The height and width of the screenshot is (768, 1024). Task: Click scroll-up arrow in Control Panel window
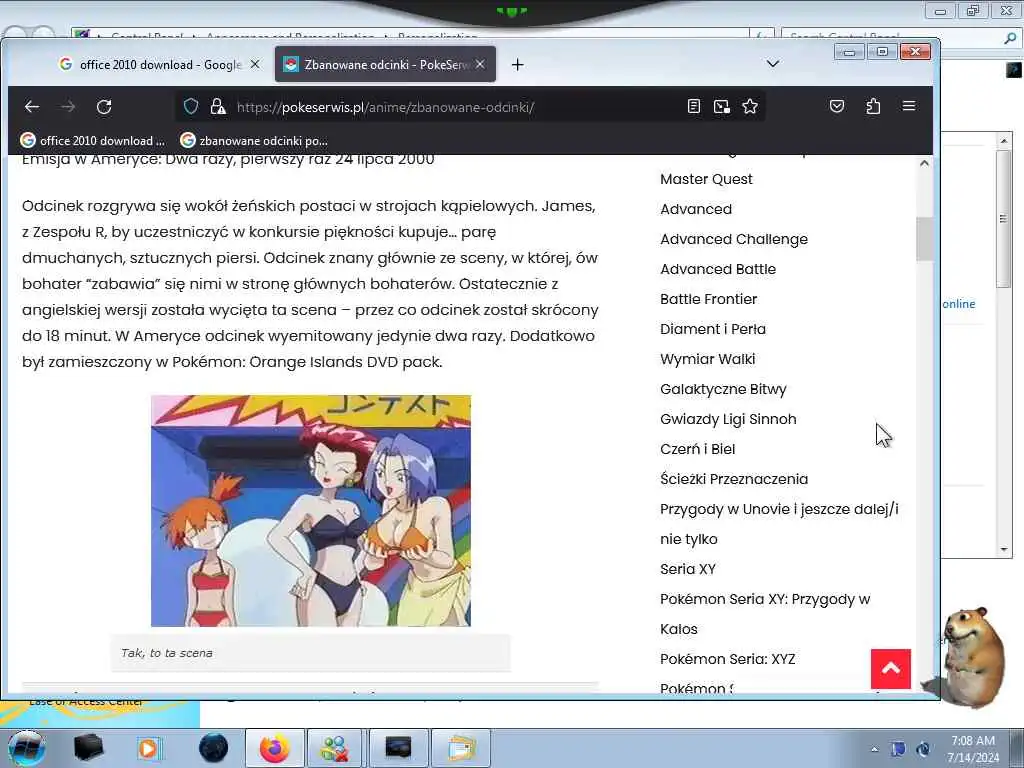click(x=1004, y=140)
